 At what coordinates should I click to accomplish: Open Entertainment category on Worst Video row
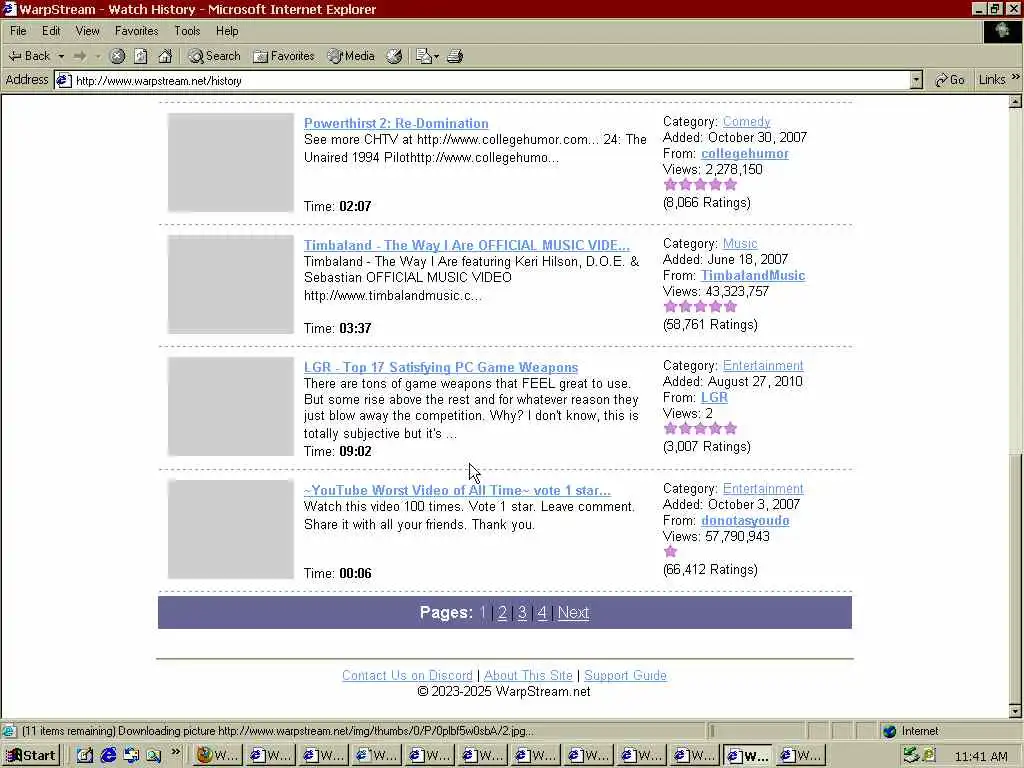pos(763,488)
